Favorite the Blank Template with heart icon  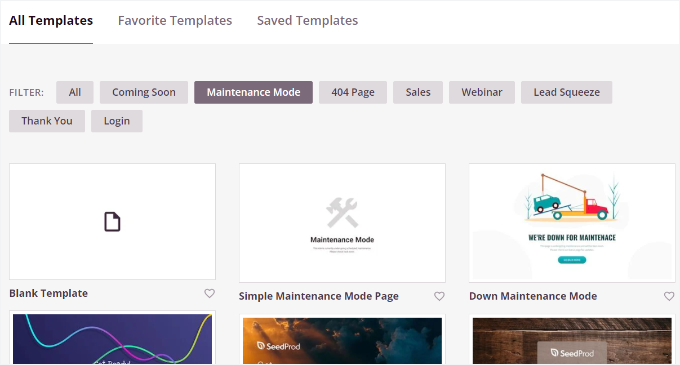click(209, 293)
